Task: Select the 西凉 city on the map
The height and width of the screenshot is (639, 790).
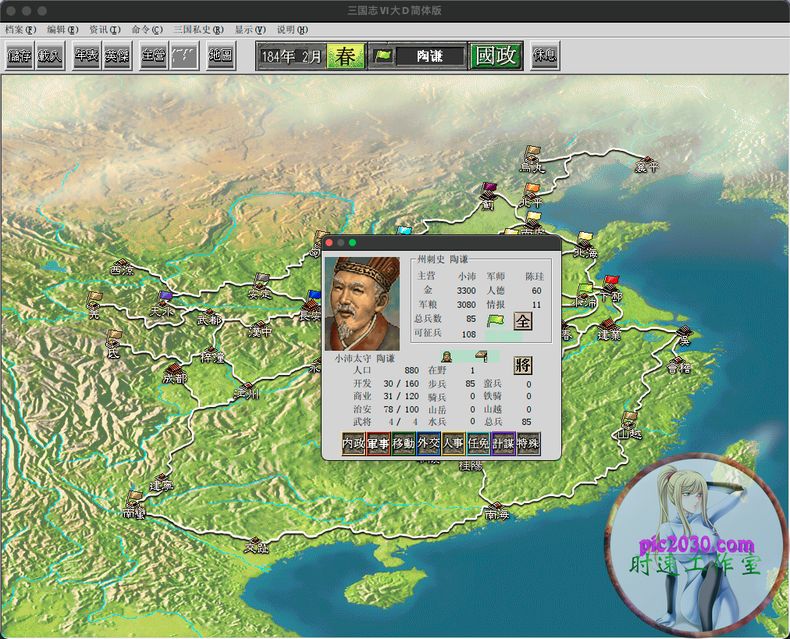Action: coord(122,268)
